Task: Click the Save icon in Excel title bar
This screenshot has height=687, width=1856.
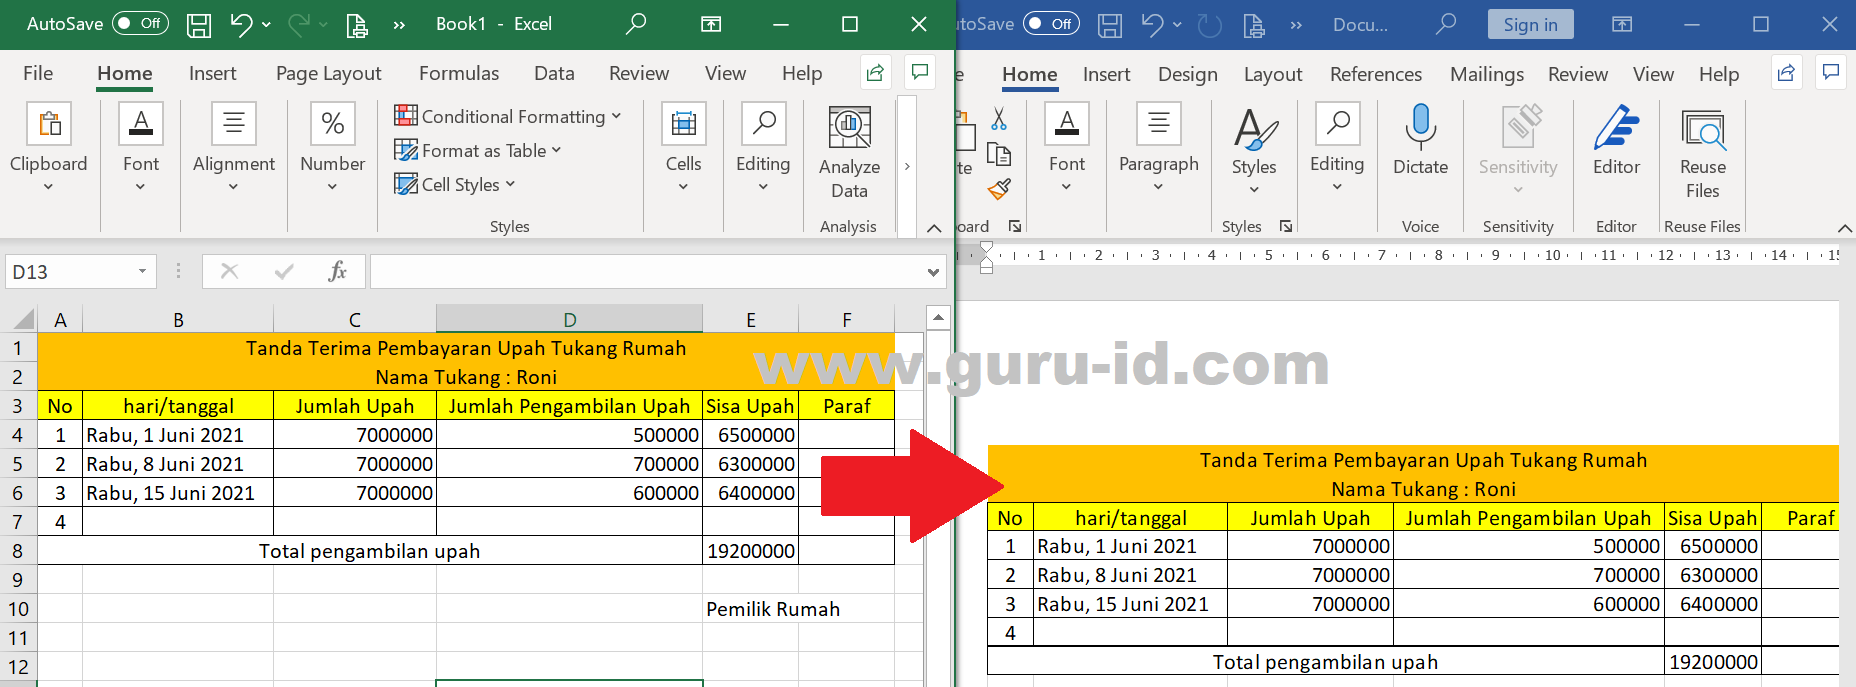Action: point(199,25)
